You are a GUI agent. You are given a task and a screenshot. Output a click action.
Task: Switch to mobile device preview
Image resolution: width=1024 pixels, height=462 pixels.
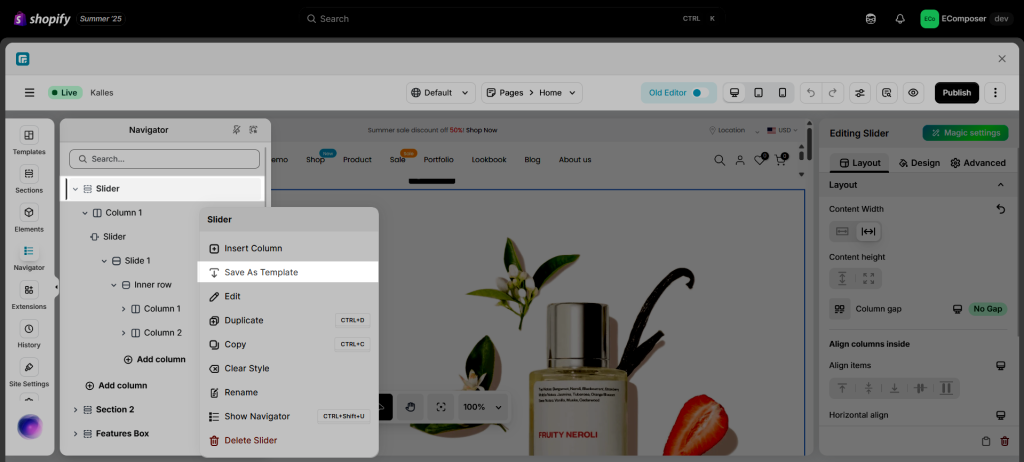(782, 93)
